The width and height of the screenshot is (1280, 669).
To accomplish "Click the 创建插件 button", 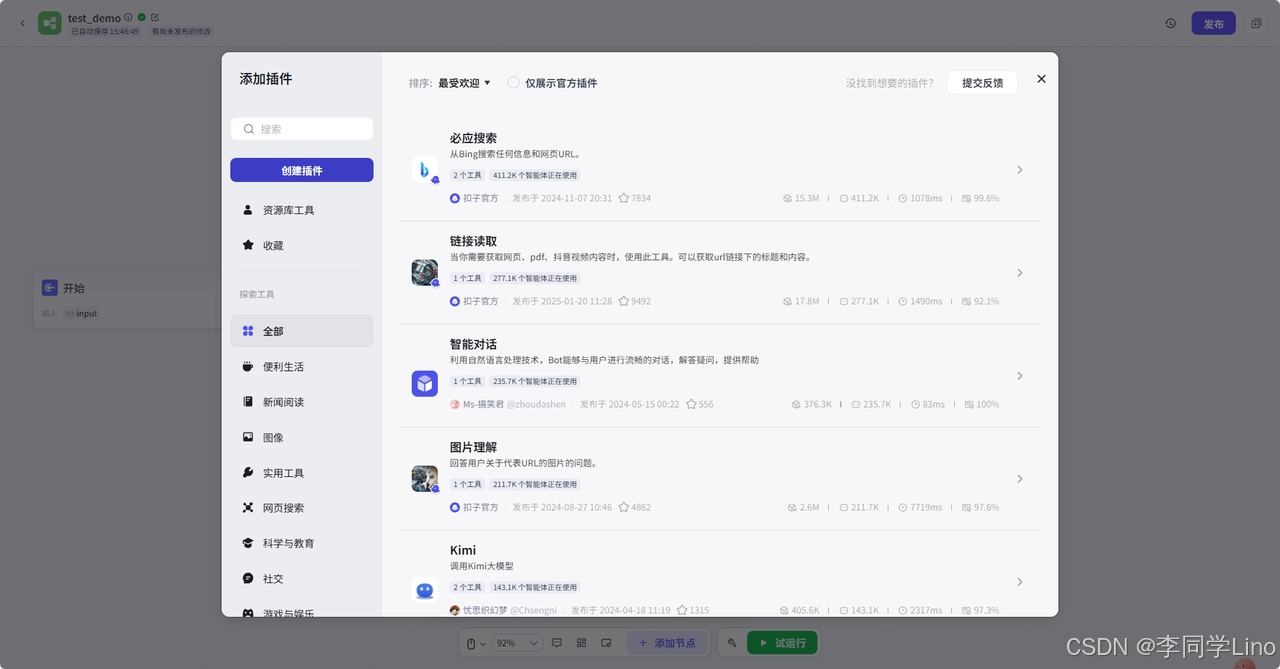I will [302, 170].
